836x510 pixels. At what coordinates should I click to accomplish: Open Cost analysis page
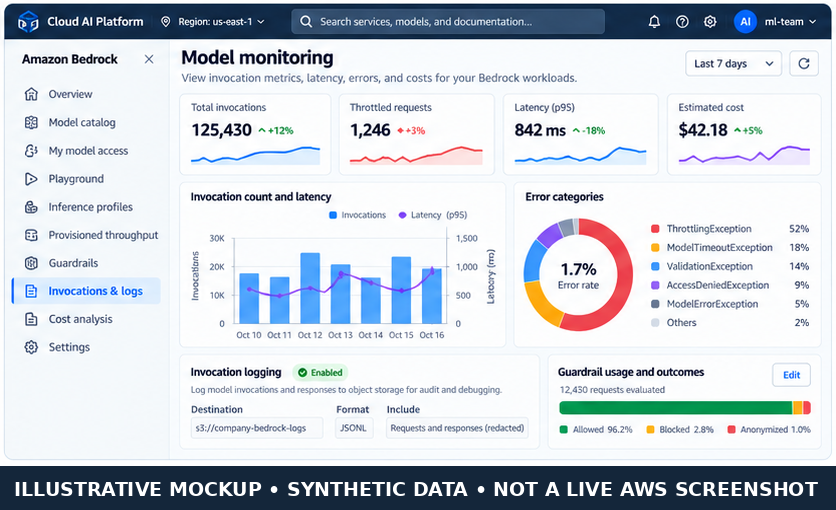click(x=85, y=319)
